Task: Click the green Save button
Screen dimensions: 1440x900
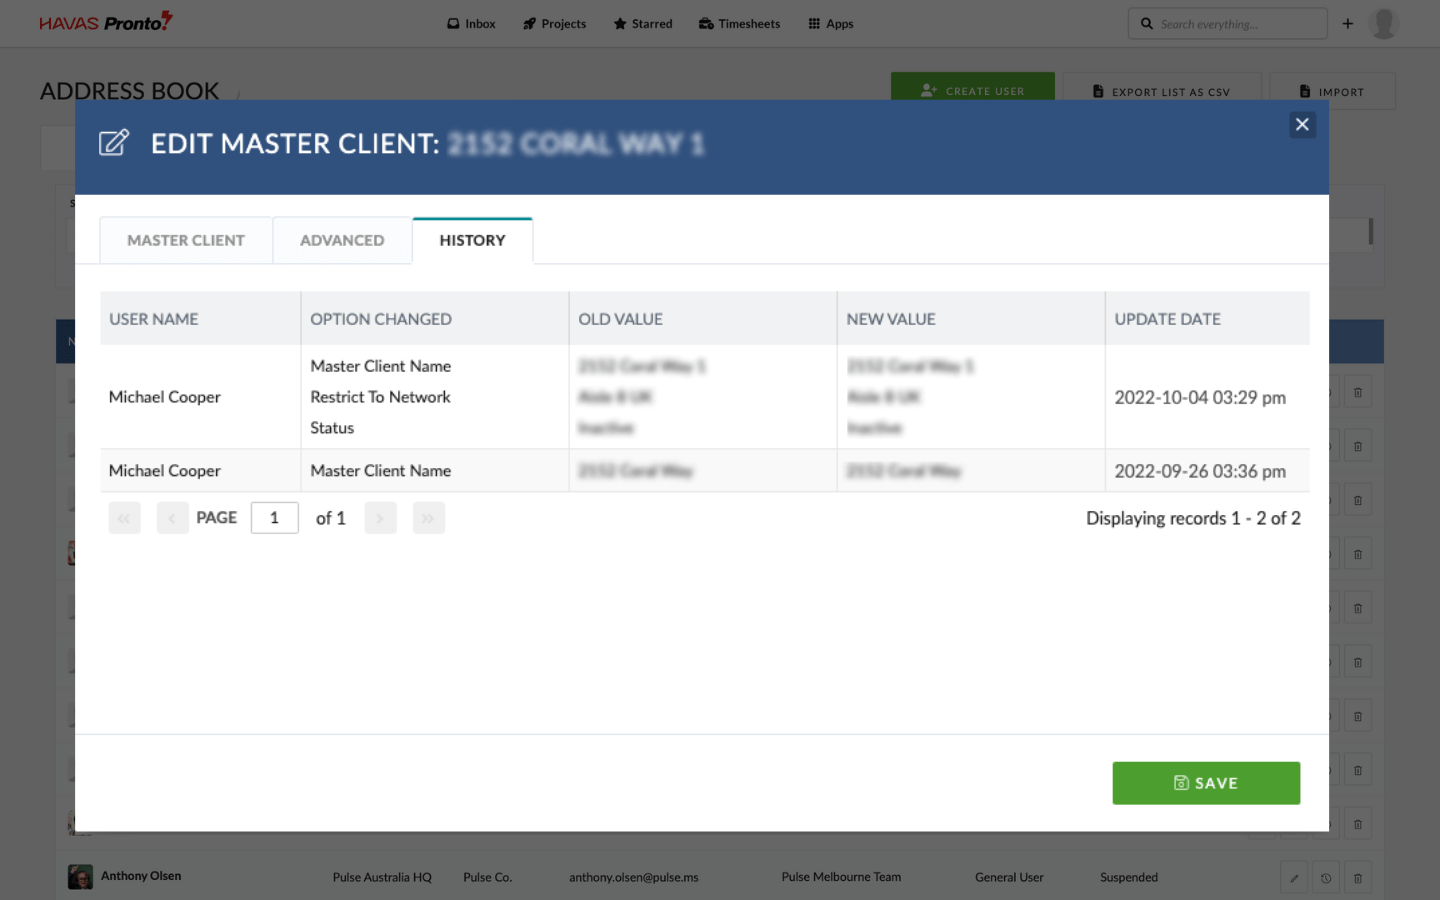Action: pyautogui.click(x=1206, y=783)
